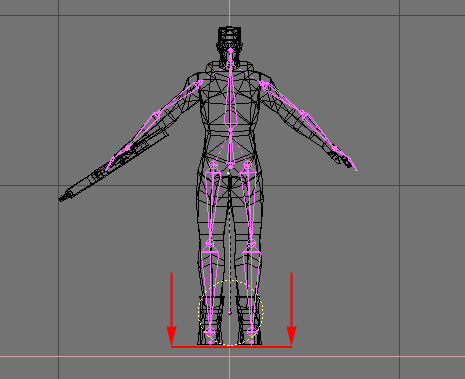Select the forearm bone on the right side
465x379 pixels.
[x=319, y=130]
